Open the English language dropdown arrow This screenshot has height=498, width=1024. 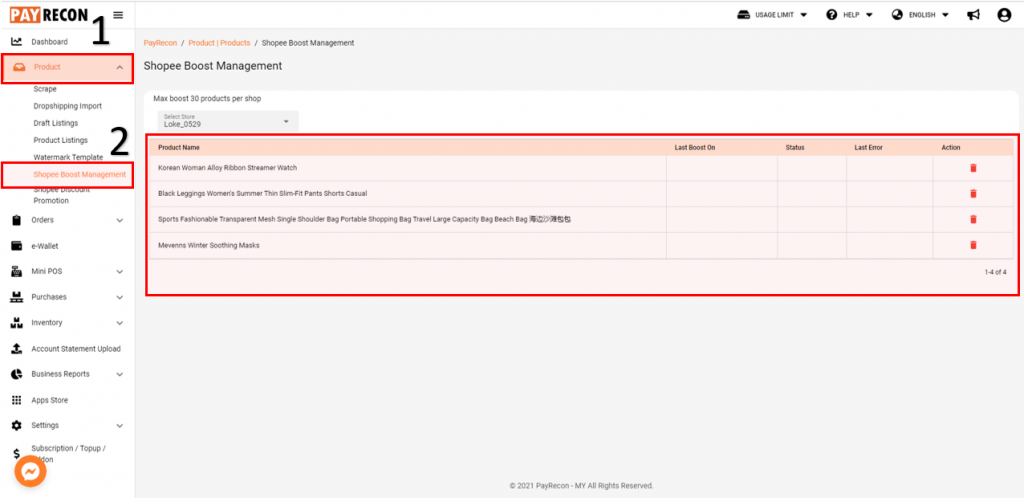[x=945, y=15]
